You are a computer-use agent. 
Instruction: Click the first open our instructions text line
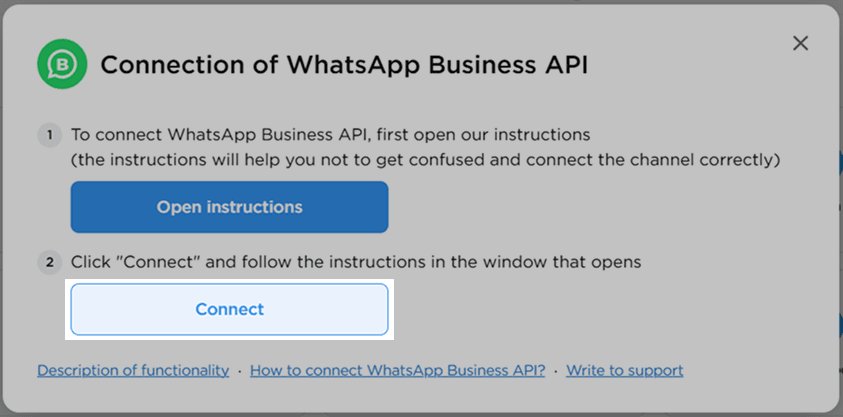pos(331,134)
